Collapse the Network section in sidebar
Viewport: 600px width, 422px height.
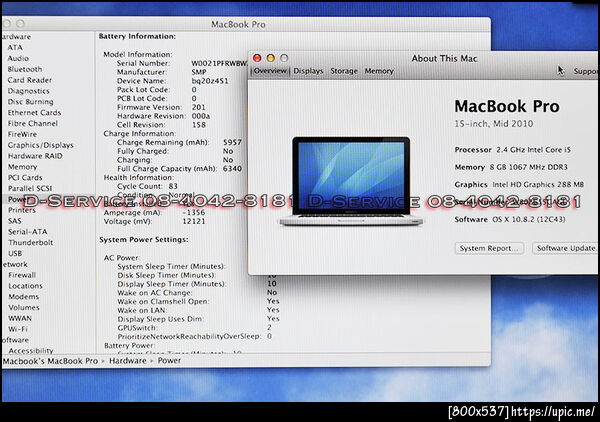tap(15, 264)
